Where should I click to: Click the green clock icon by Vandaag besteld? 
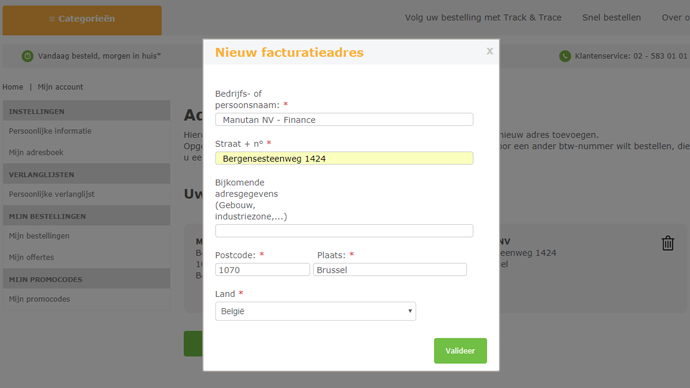click(27, 56)
